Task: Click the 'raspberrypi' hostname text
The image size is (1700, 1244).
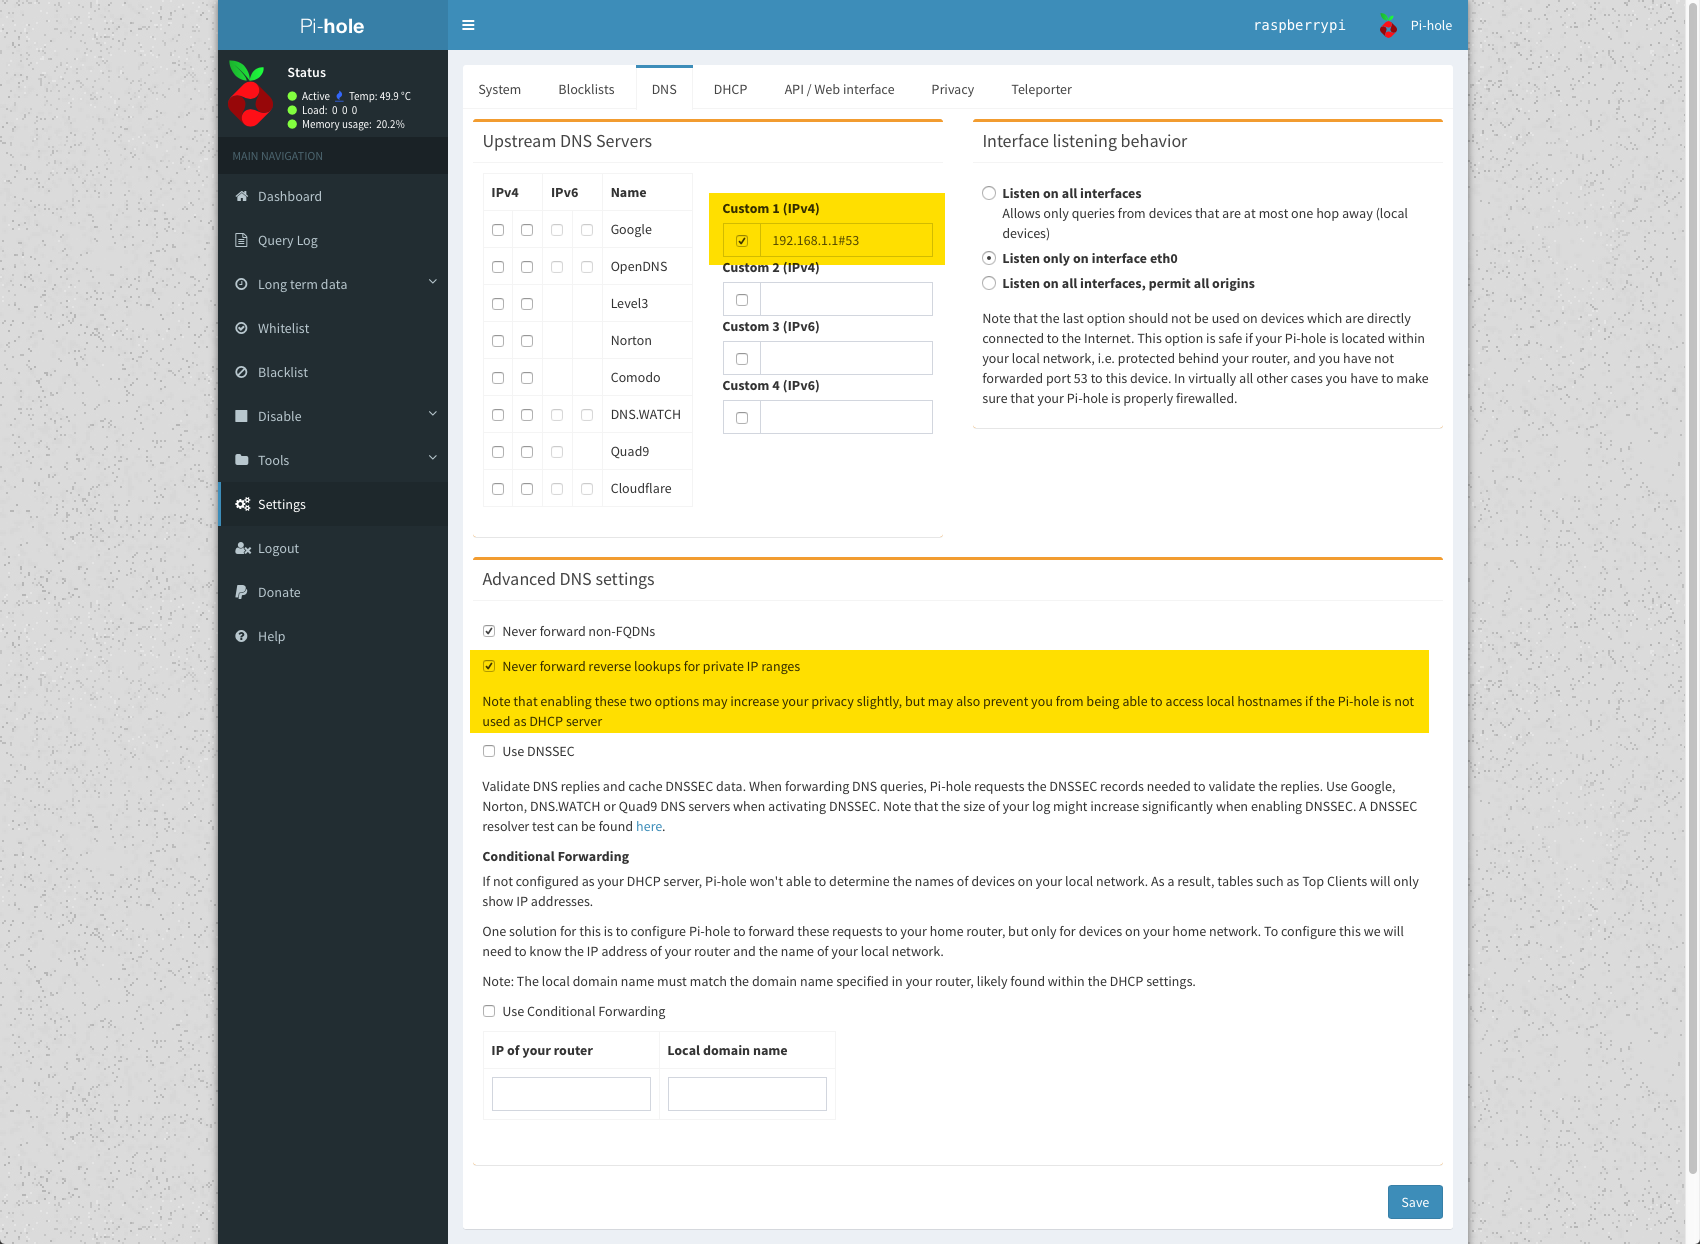Action: (1299, 25)
